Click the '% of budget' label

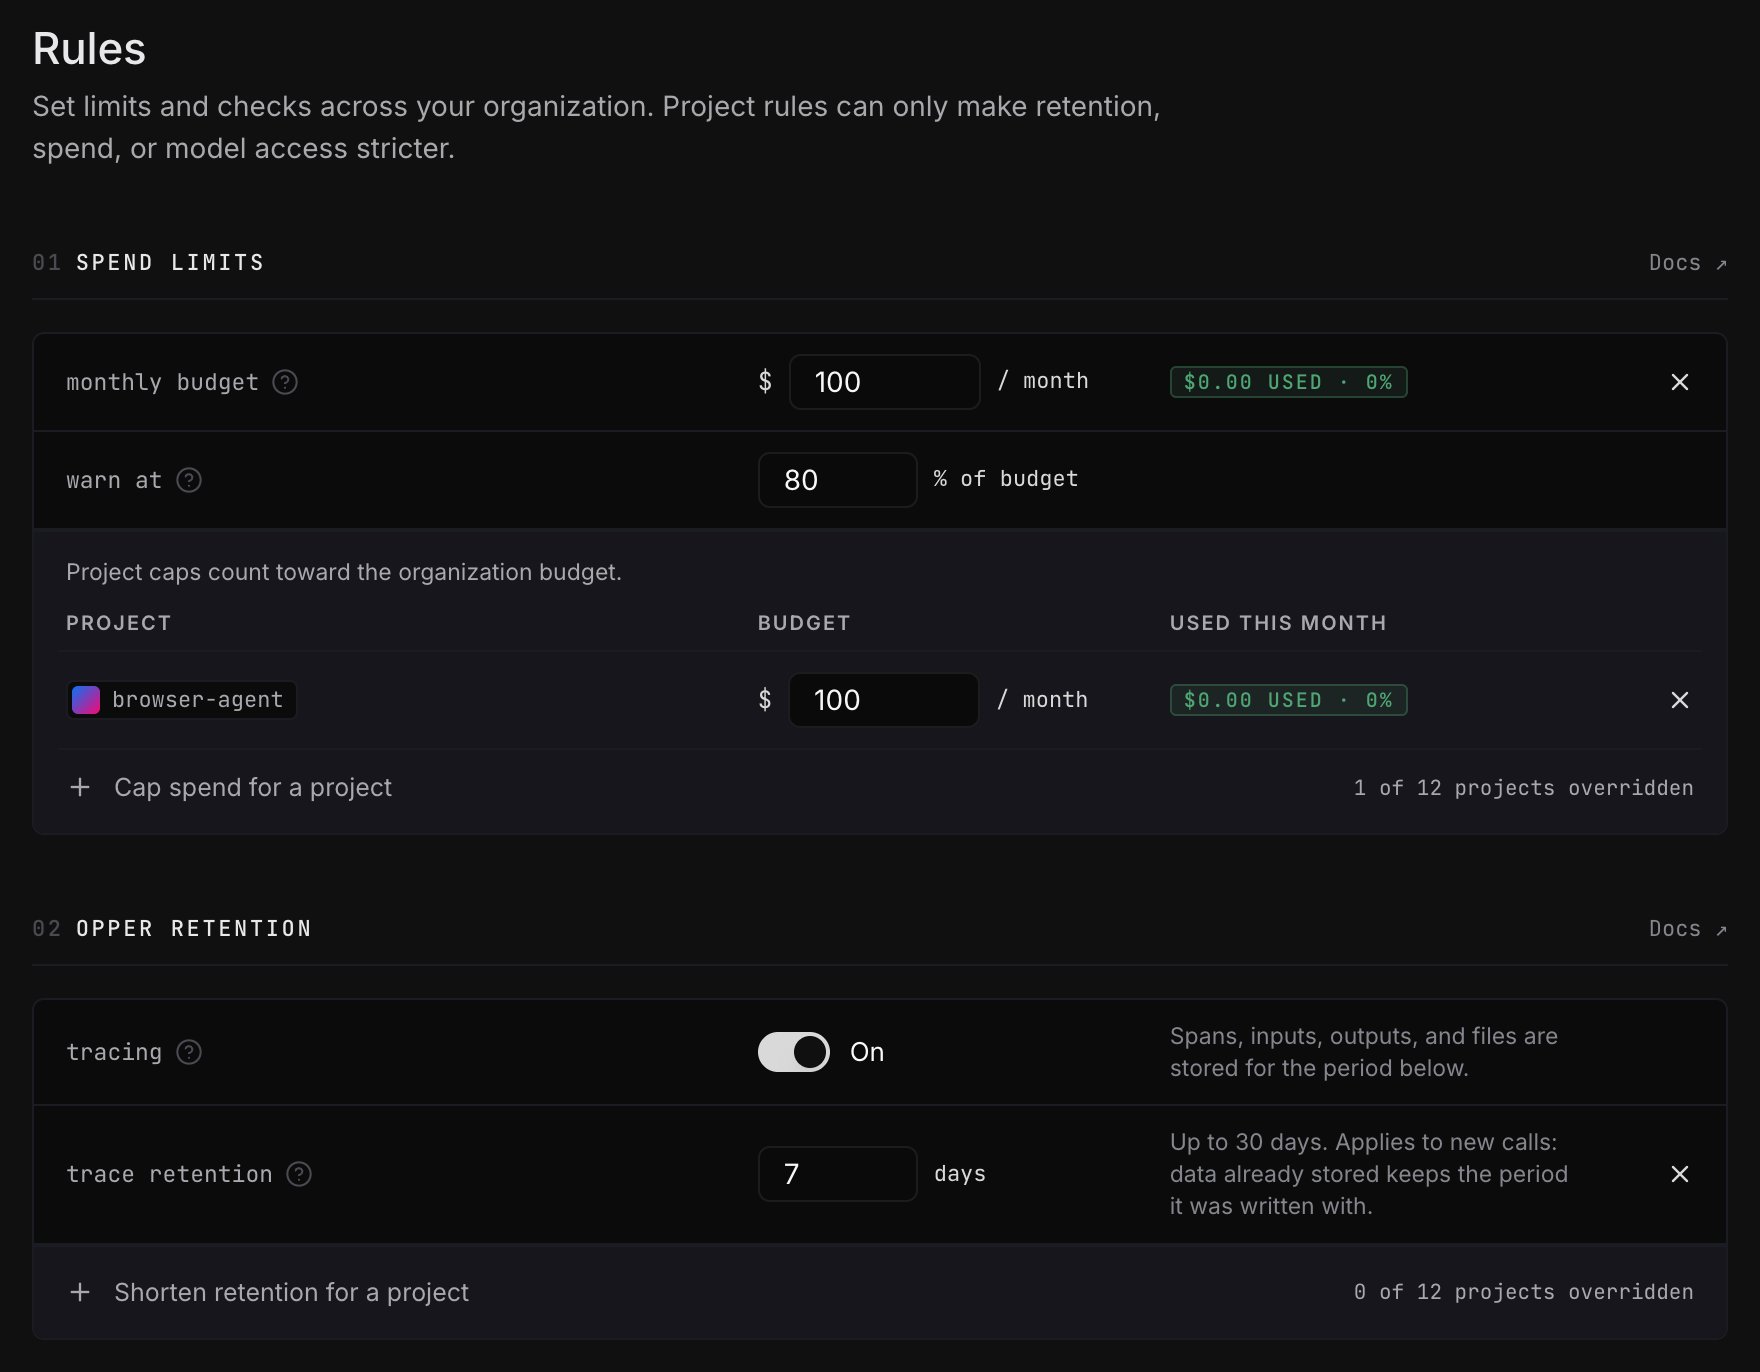click(x=1006, y=479)
